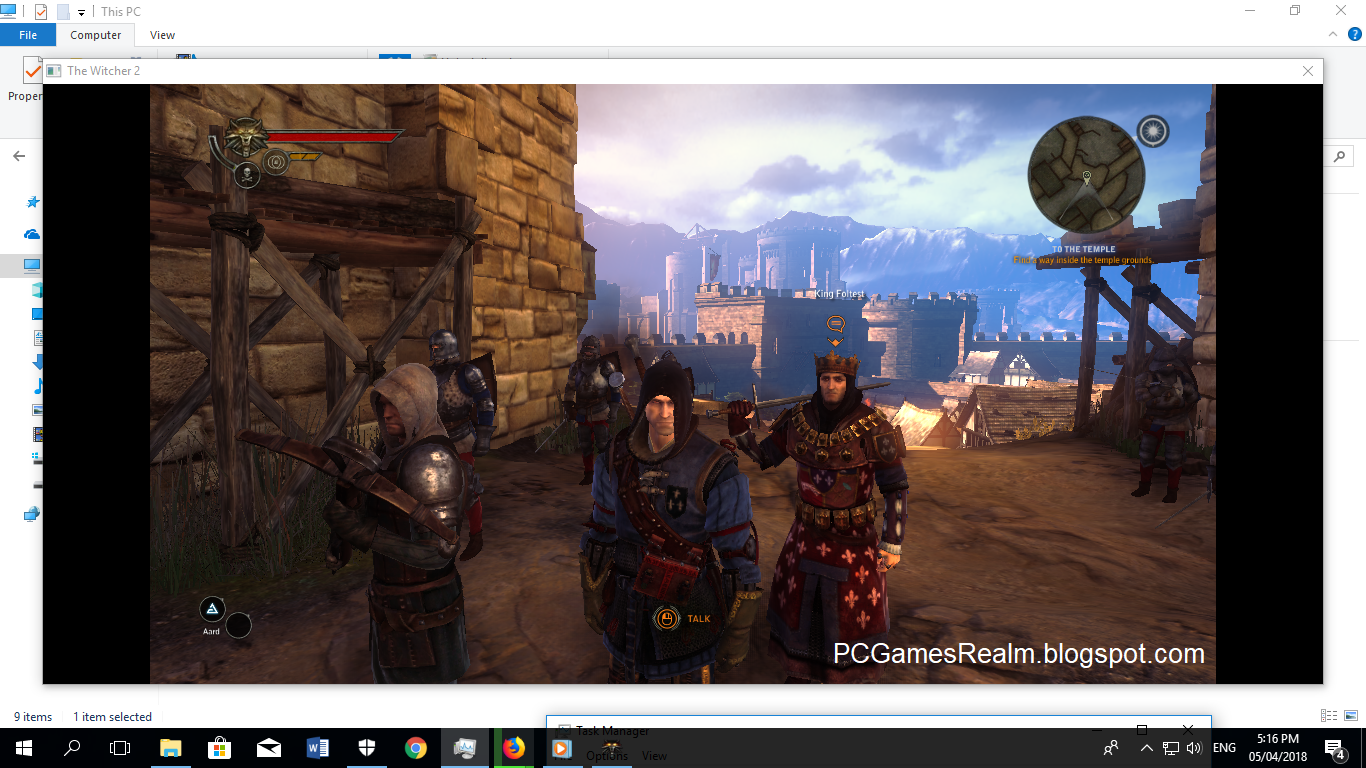Switch to the Computer ribbon tab

96,35
